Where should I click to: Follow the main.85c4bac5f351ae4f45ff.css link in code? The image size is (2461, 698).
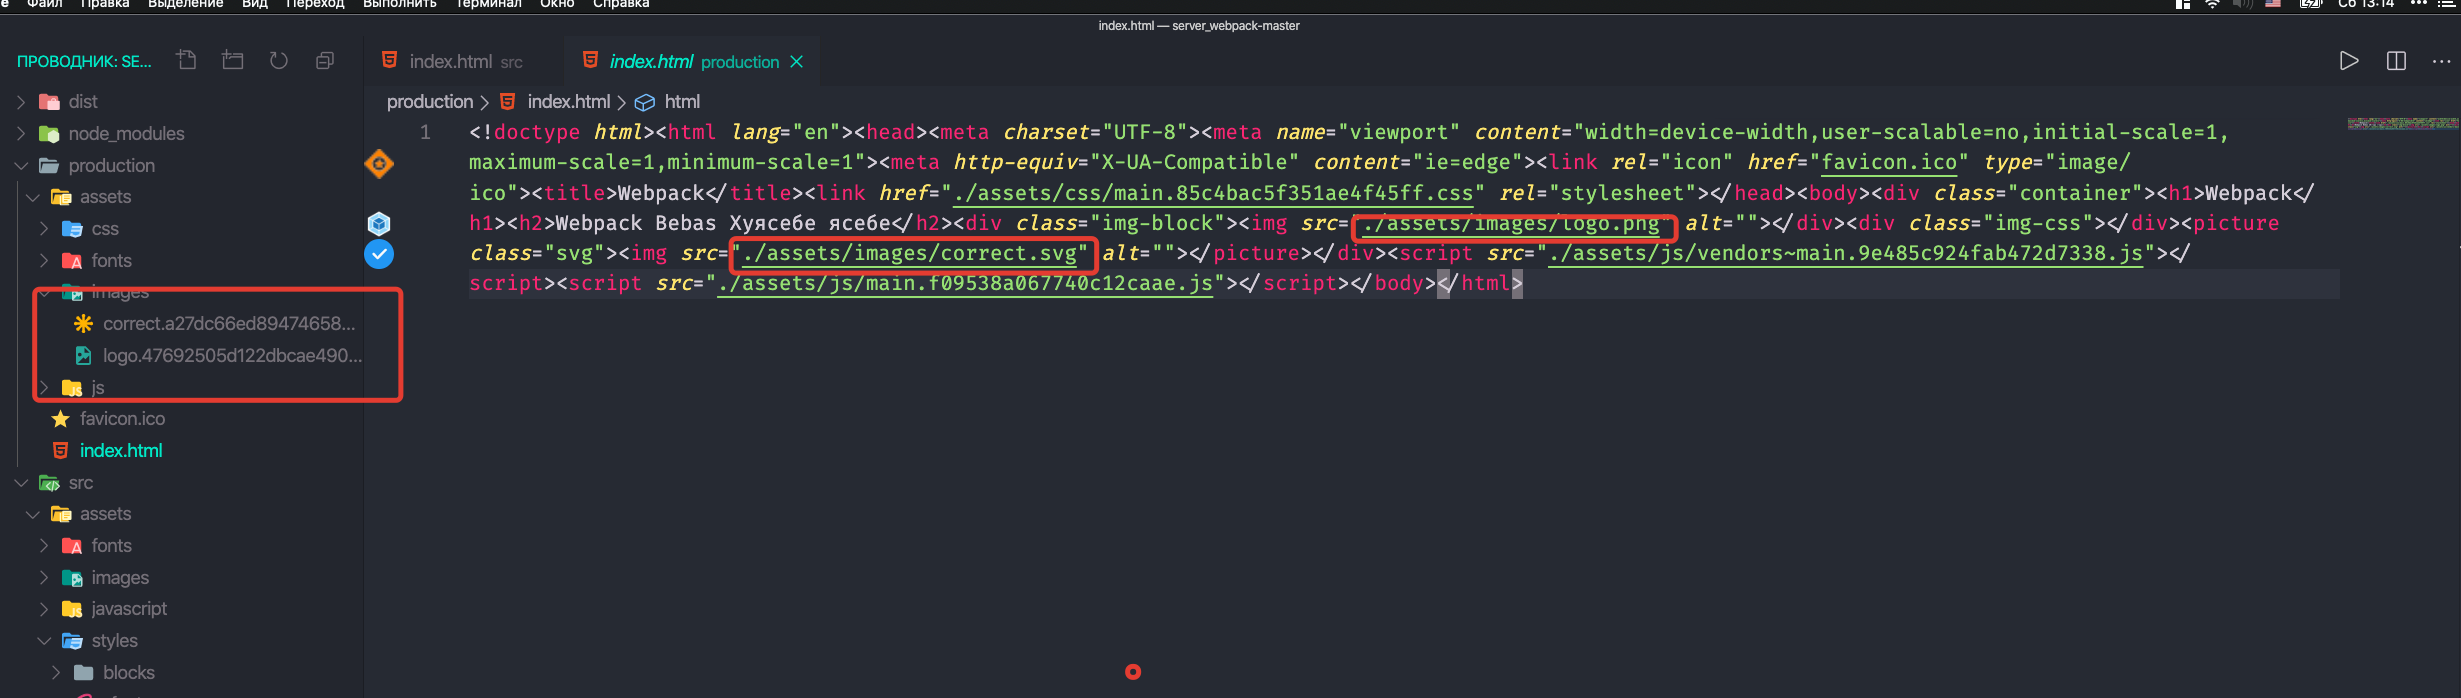click(x=1213, y=193)
